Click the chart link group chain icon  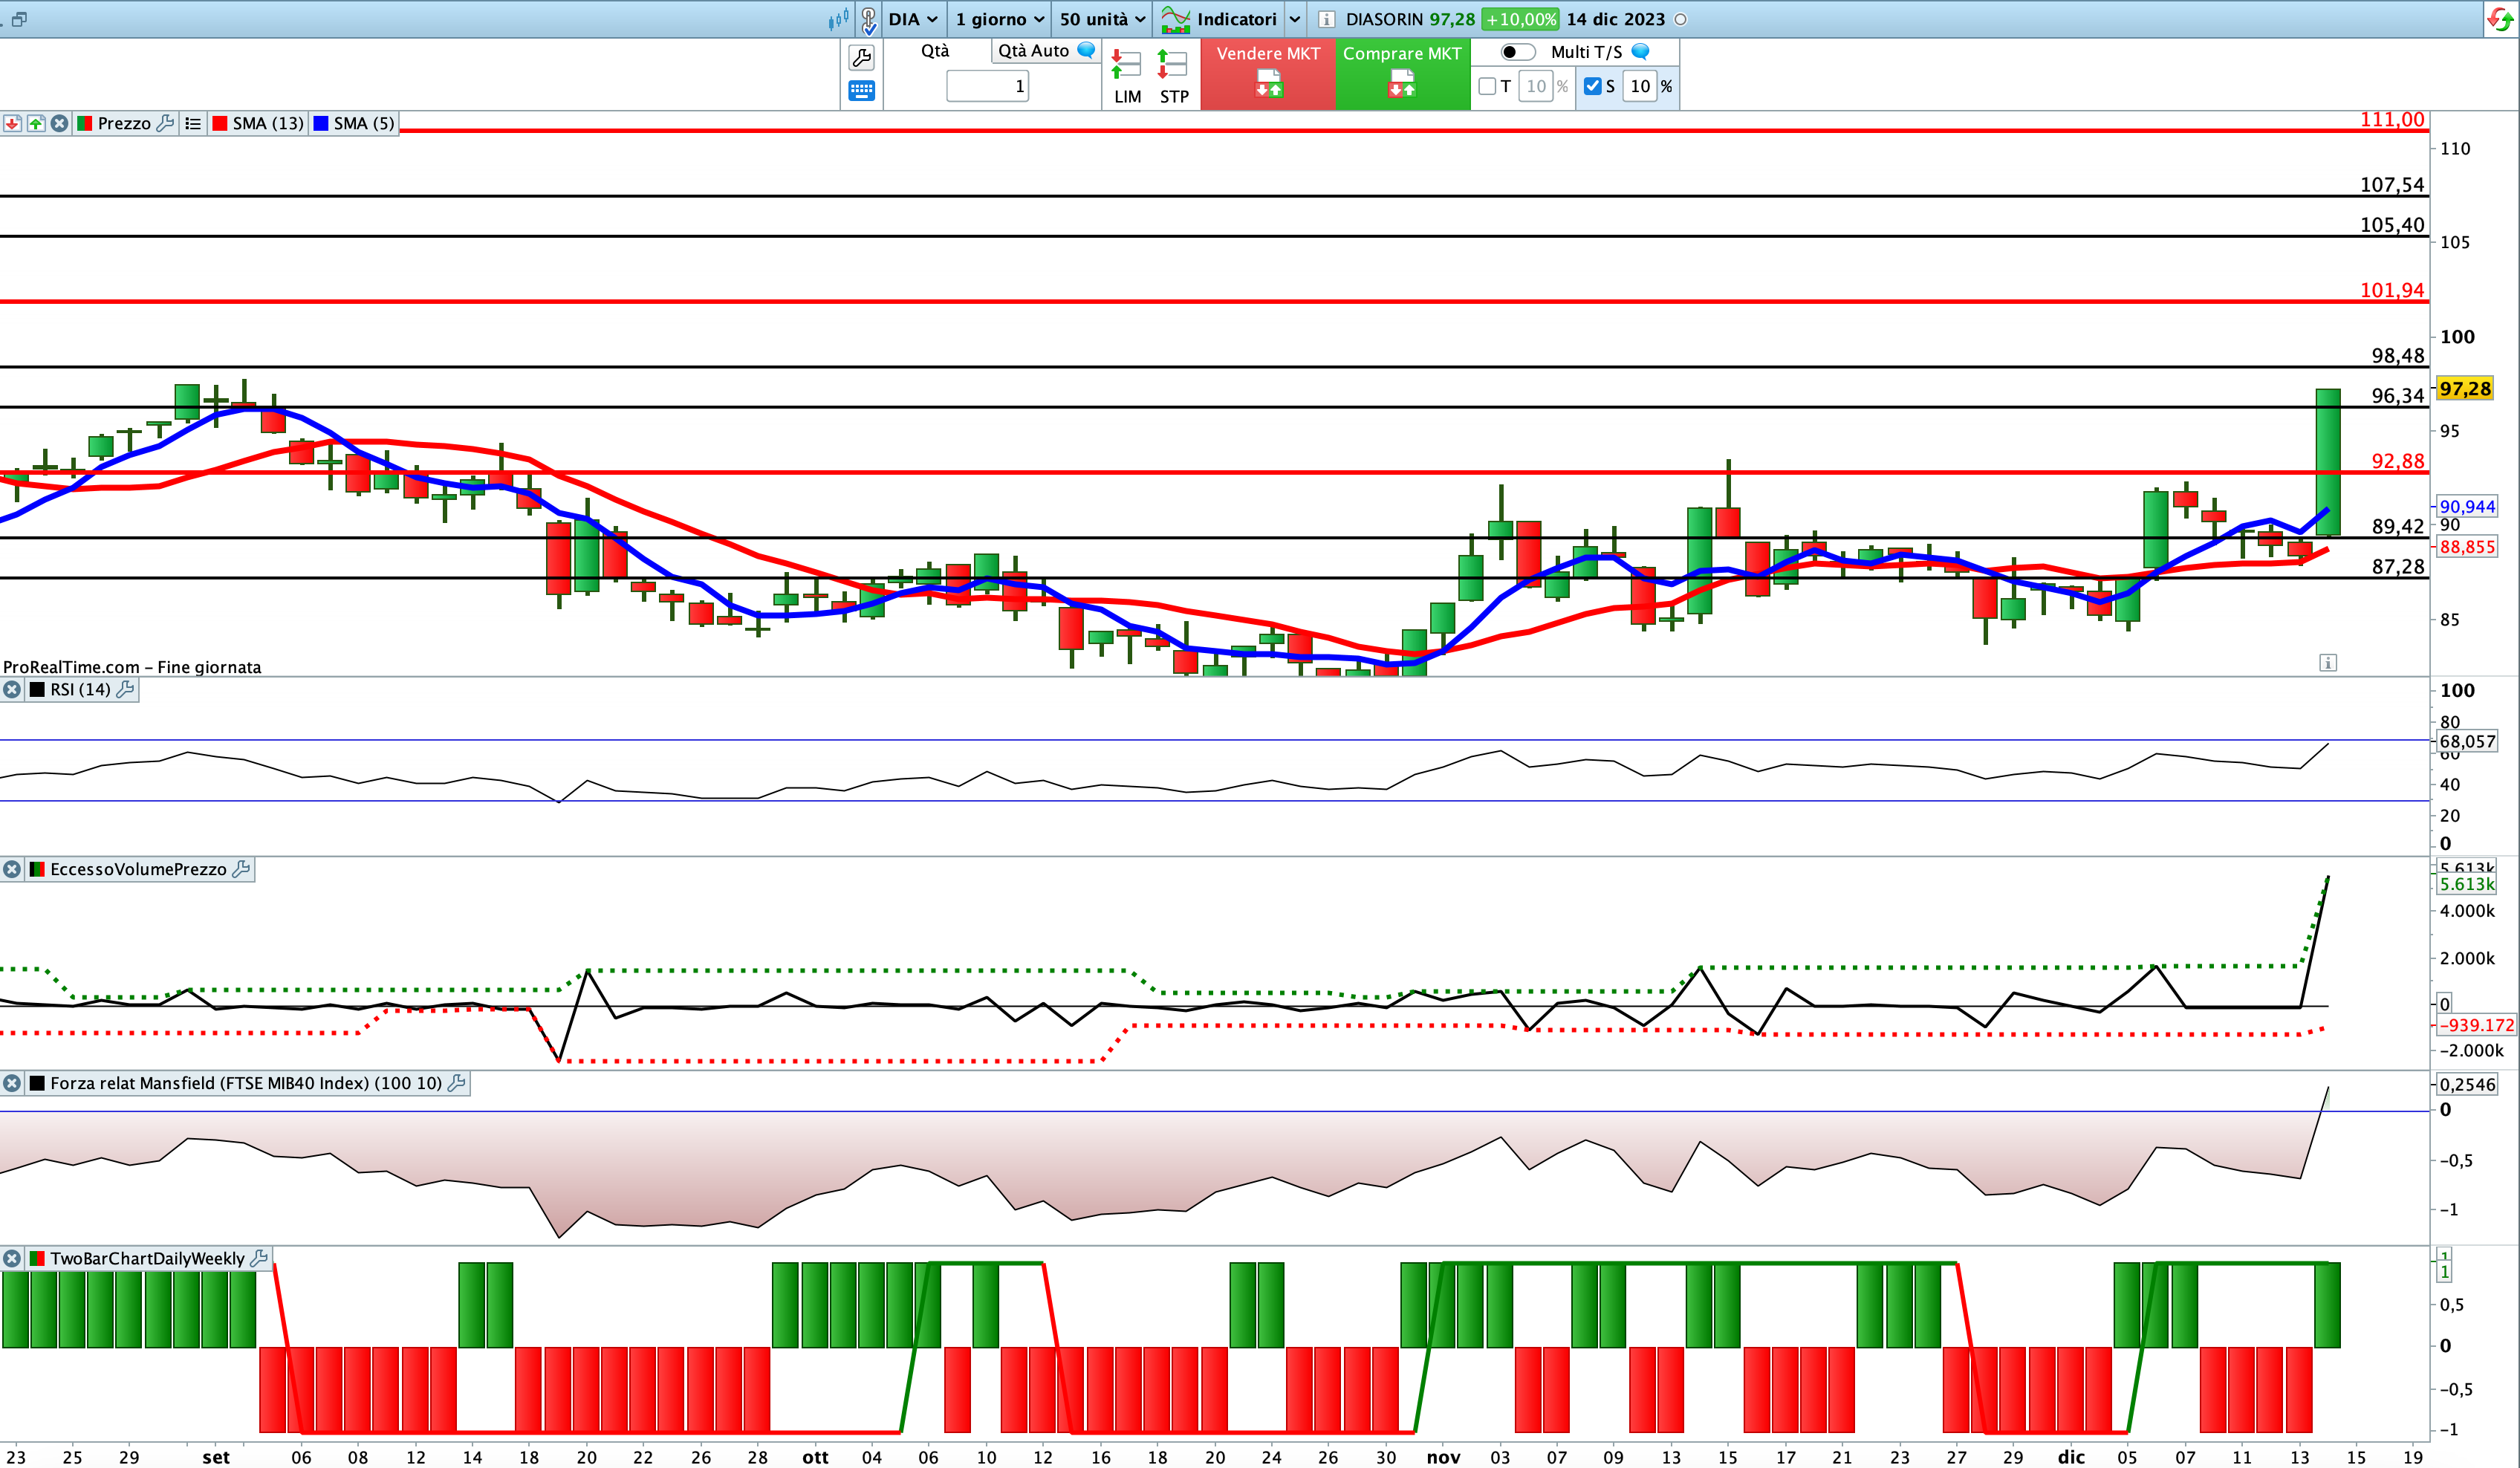point(868,19)
